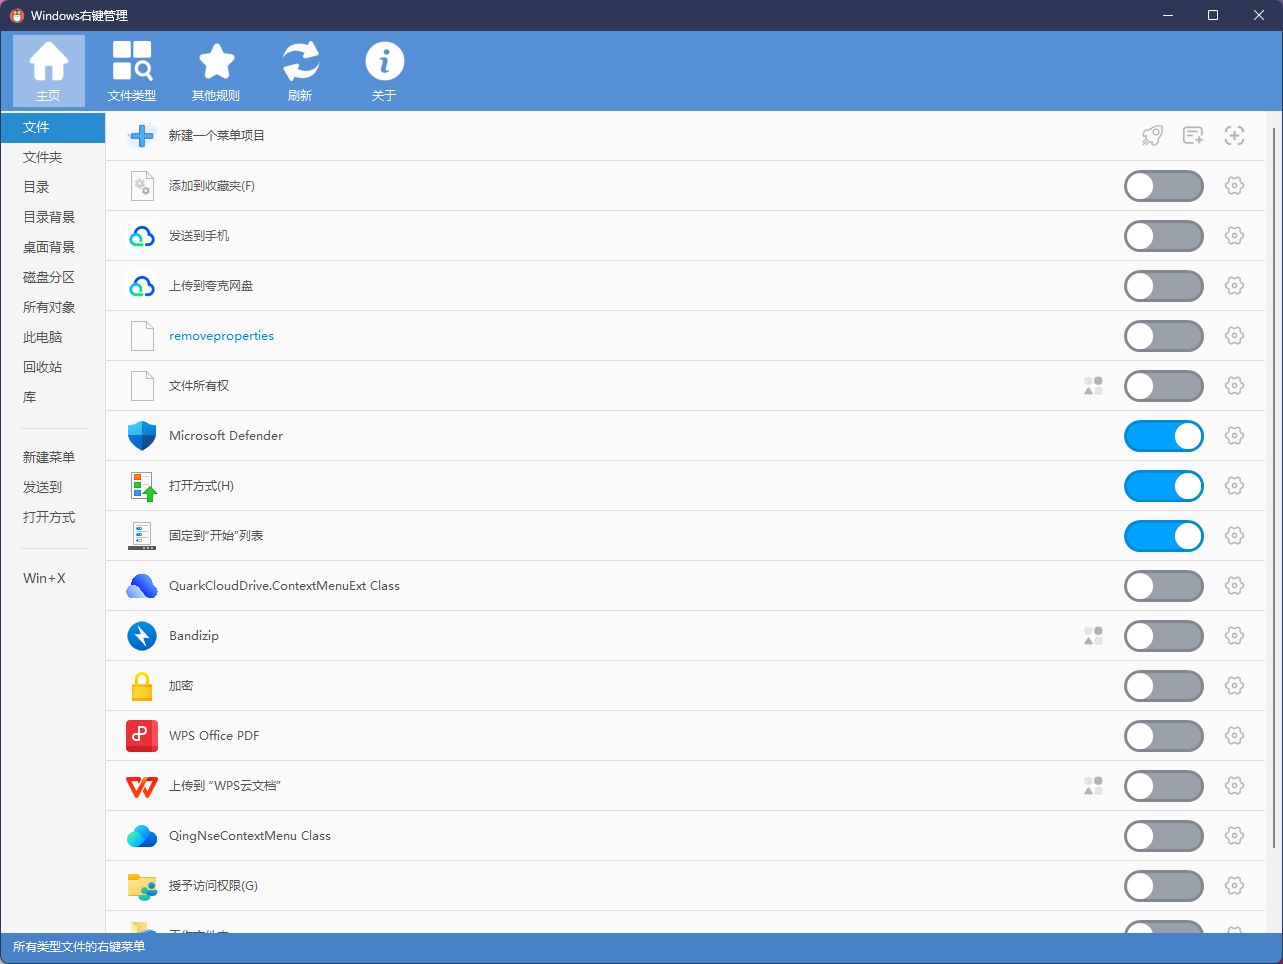Select 库 in the sidebar
Image resolution: width=1283 pixels, height=964 pixels.
pos(52,397)
